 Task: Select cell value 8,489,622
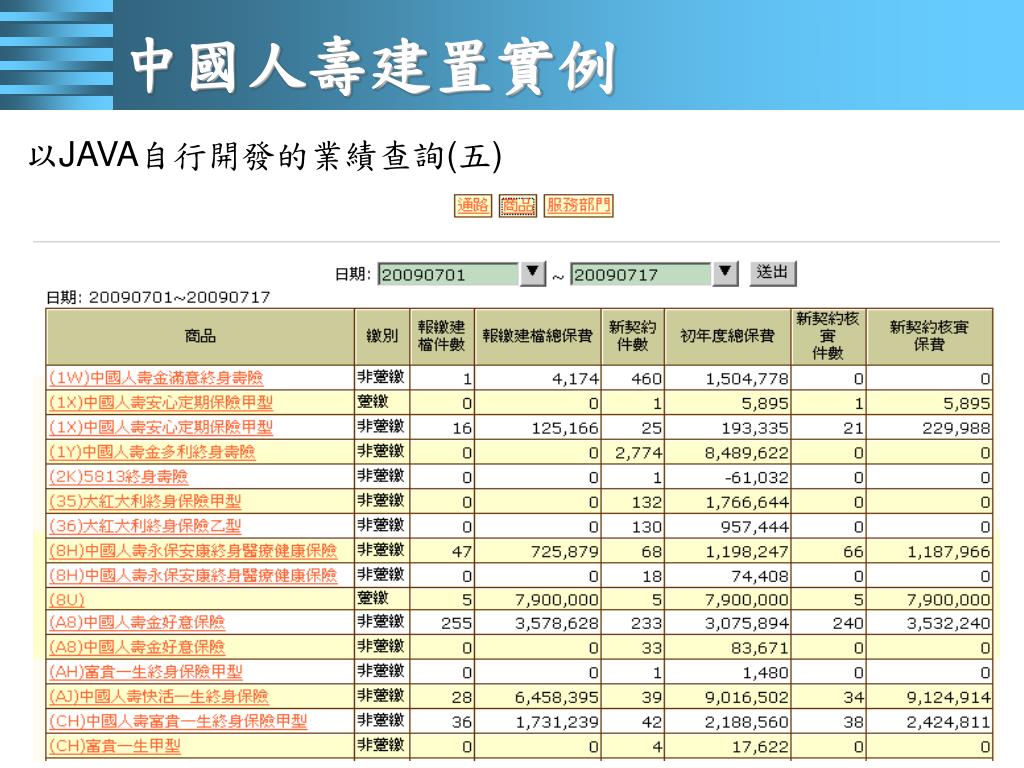(x=747, y=453)
